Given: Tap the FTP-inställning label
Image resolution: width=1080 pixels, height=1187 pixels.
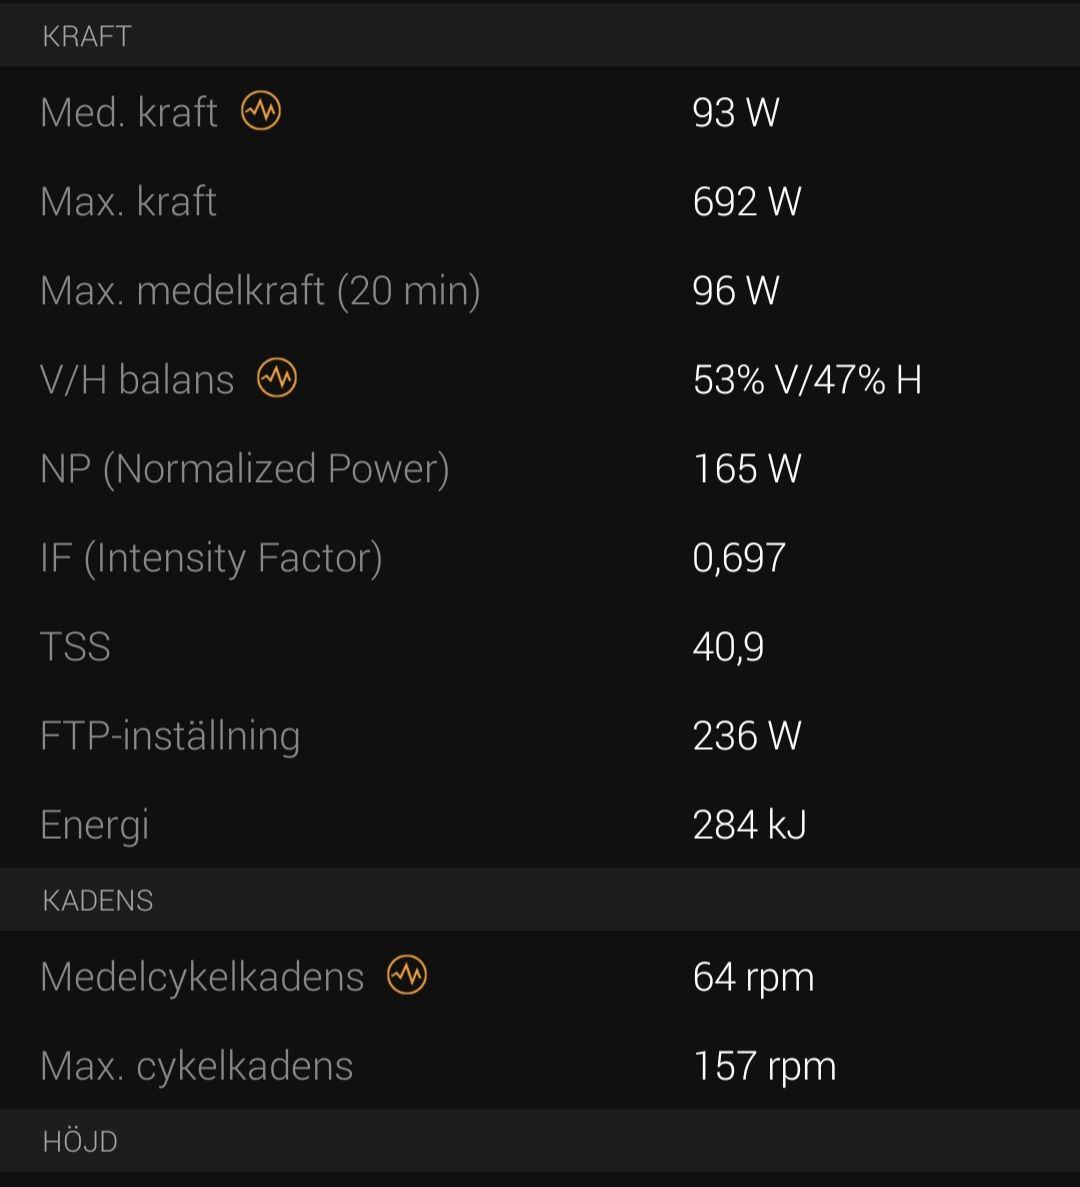Looking at the screenshot, I should 170,737.
